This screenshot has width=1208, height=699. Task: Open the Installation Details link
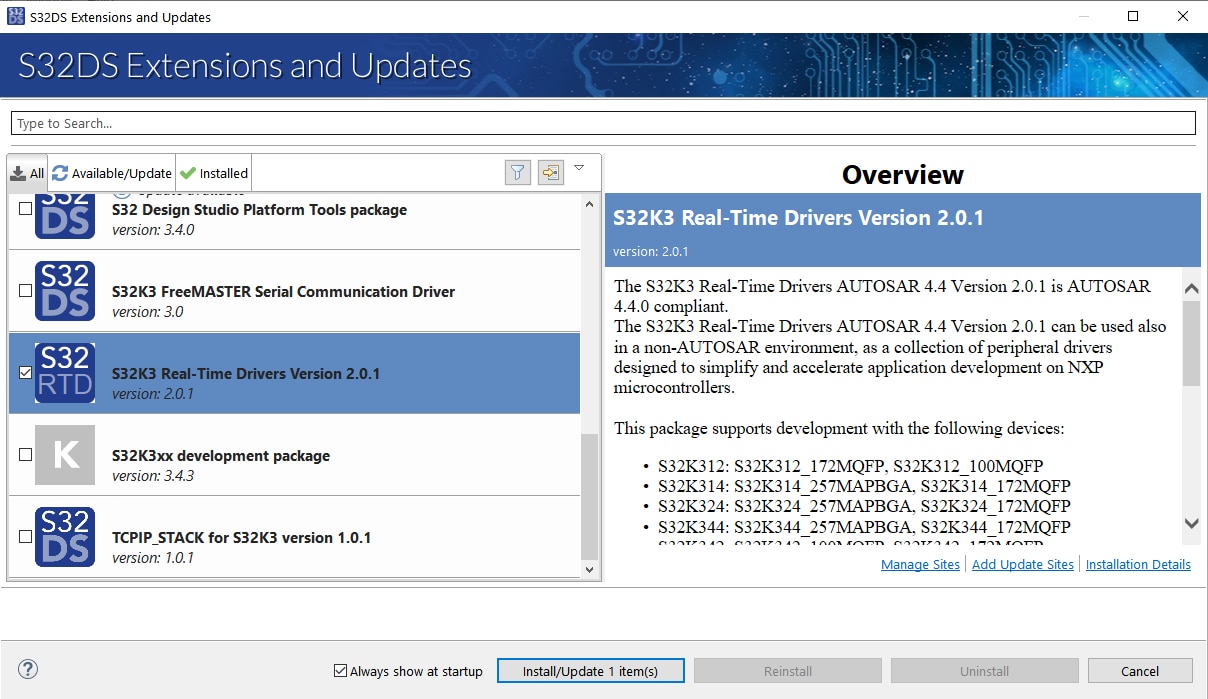point(1138,565)
